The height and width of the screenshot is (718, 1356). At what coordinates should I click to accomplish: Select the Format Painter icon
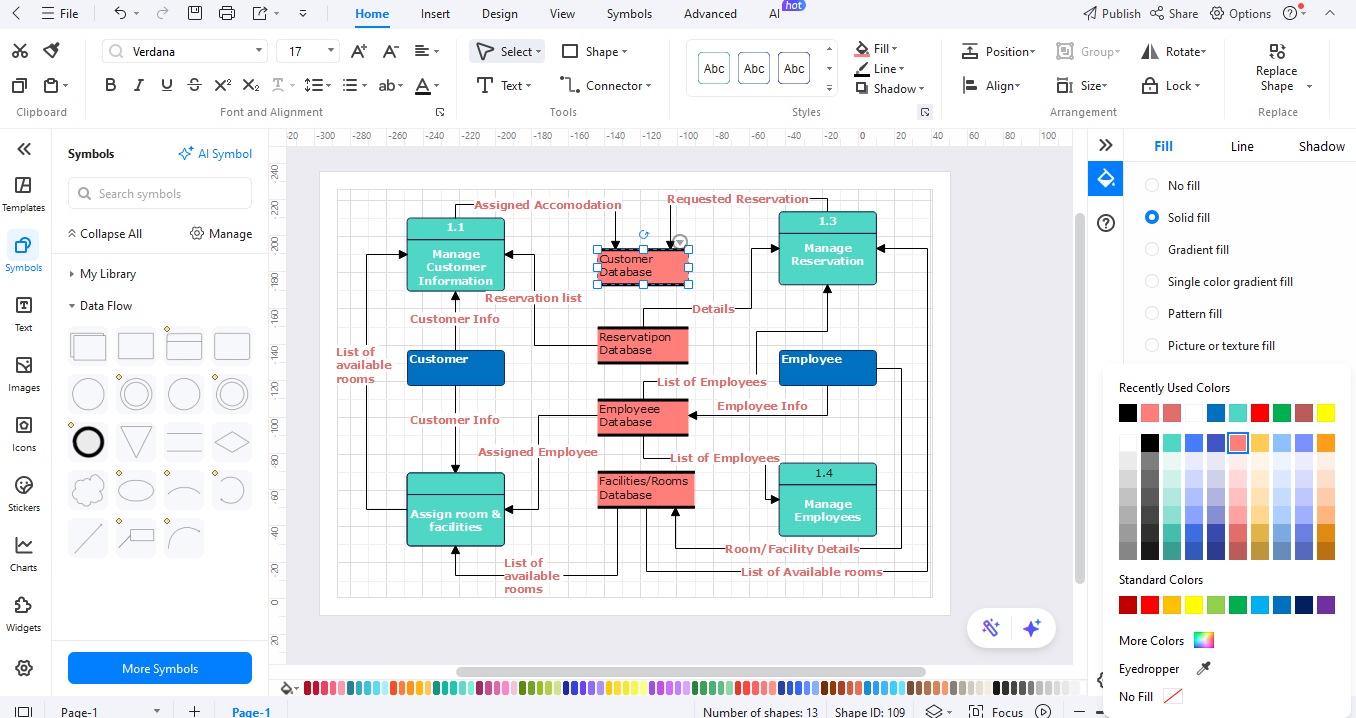pyautogui.click(x=52, y=51)
